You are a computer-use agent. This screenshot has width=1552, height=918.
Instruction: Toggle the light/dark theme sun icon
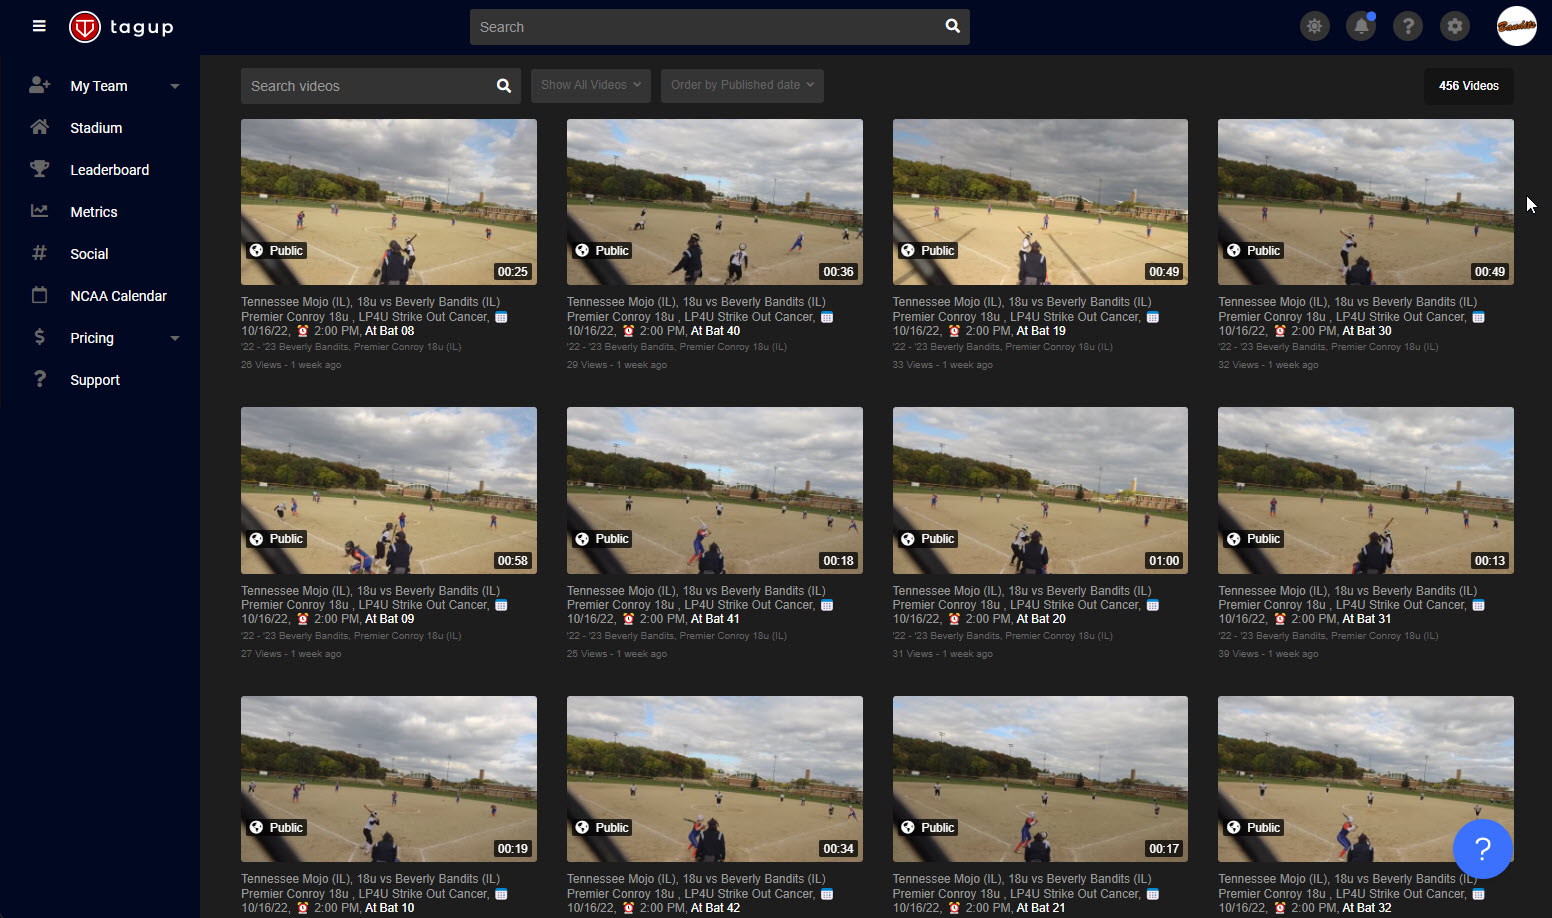1314,27
